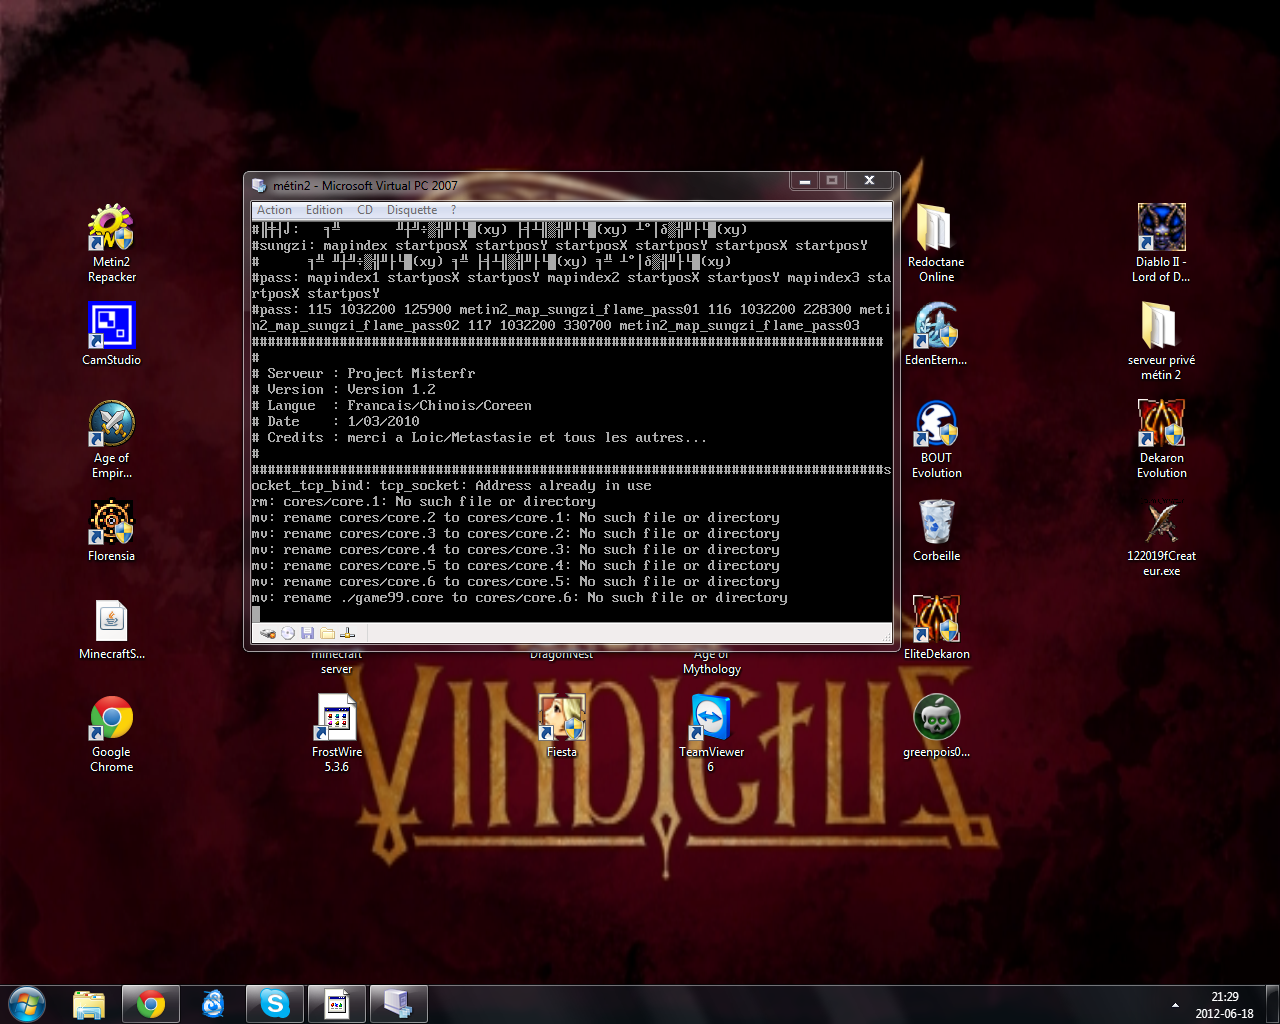Select the Google Chrome desktop icon
This screenshot has height=1024, width=1280.
click(x=112, y=735)
